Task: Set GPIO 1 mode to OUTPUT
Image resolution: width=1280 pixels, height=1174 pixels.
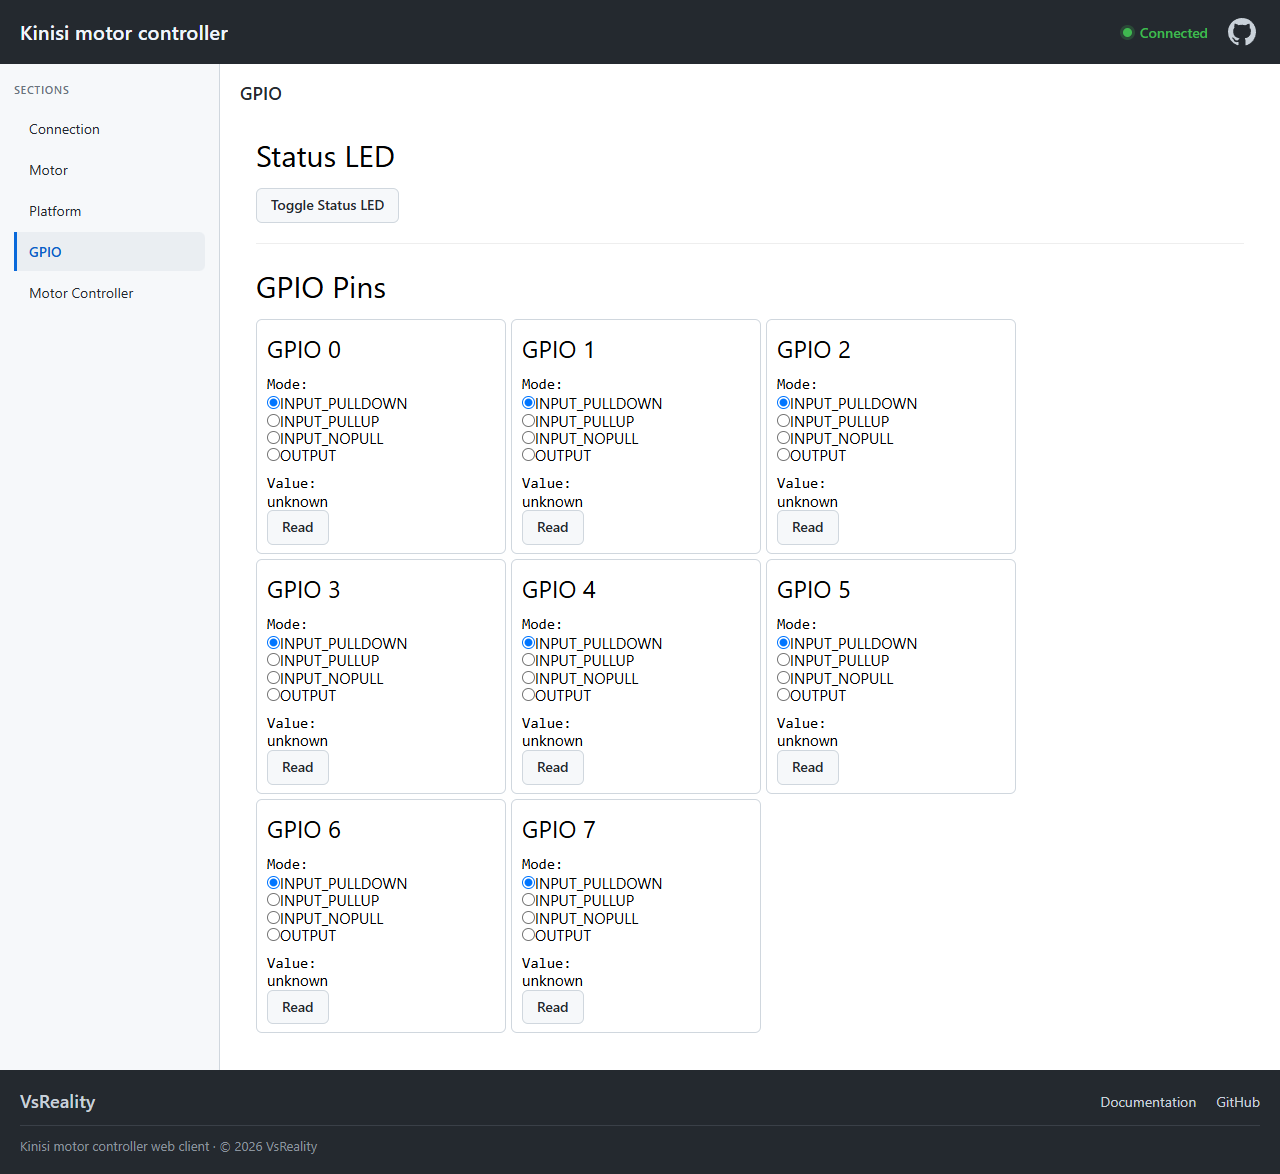Action: [529, 455]
